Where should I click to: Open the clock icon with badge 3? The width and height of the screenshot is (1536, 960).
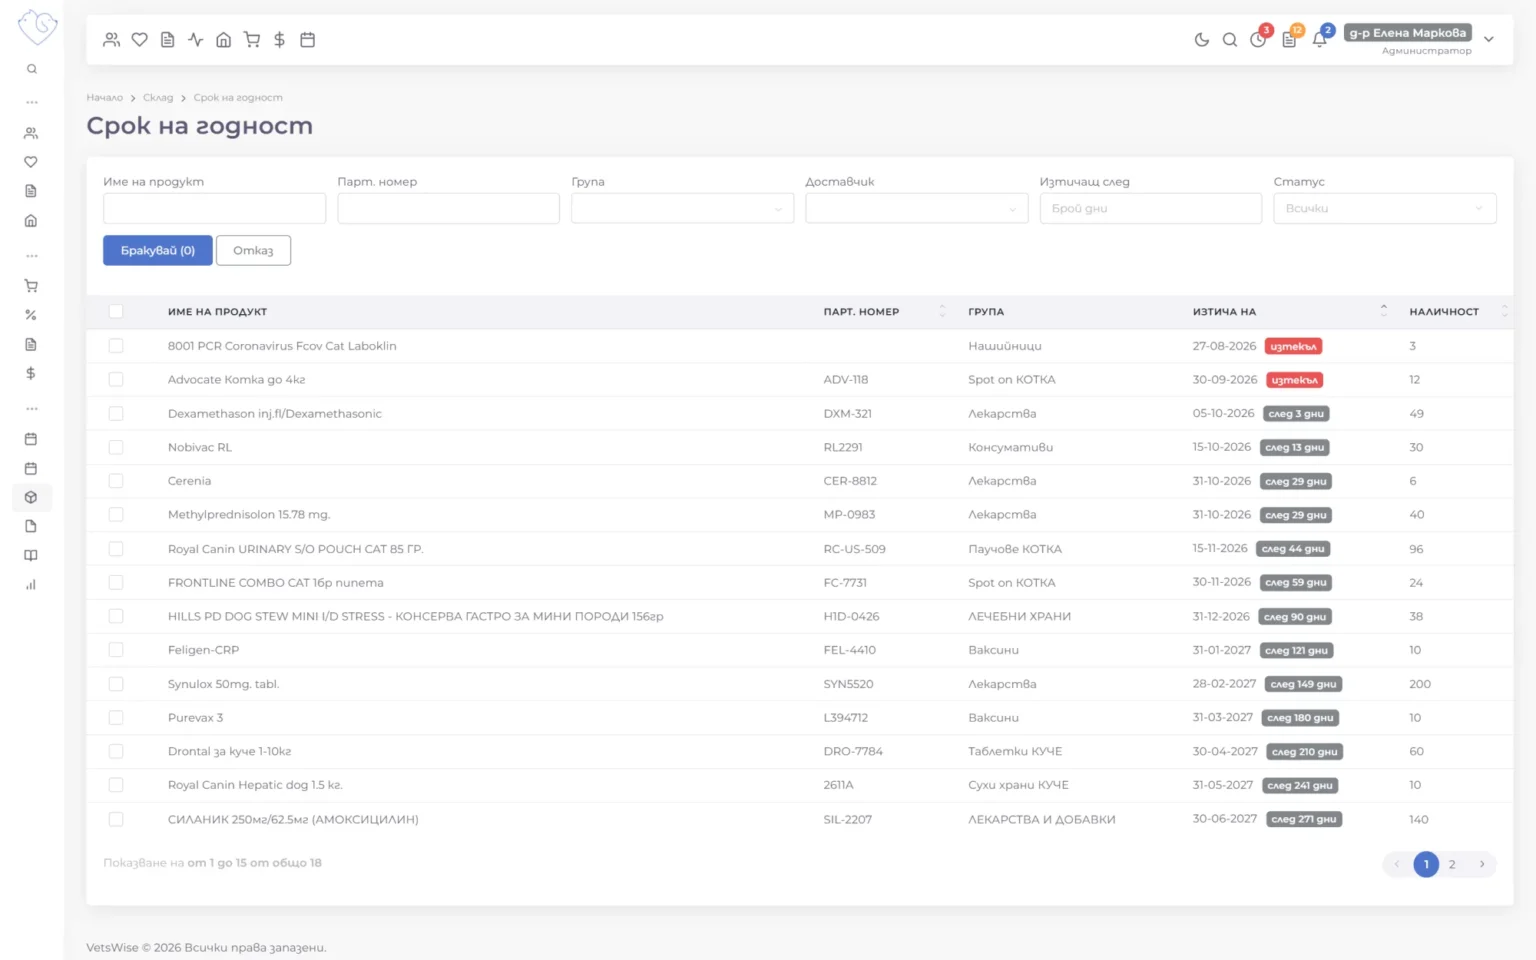point(1258,40)
